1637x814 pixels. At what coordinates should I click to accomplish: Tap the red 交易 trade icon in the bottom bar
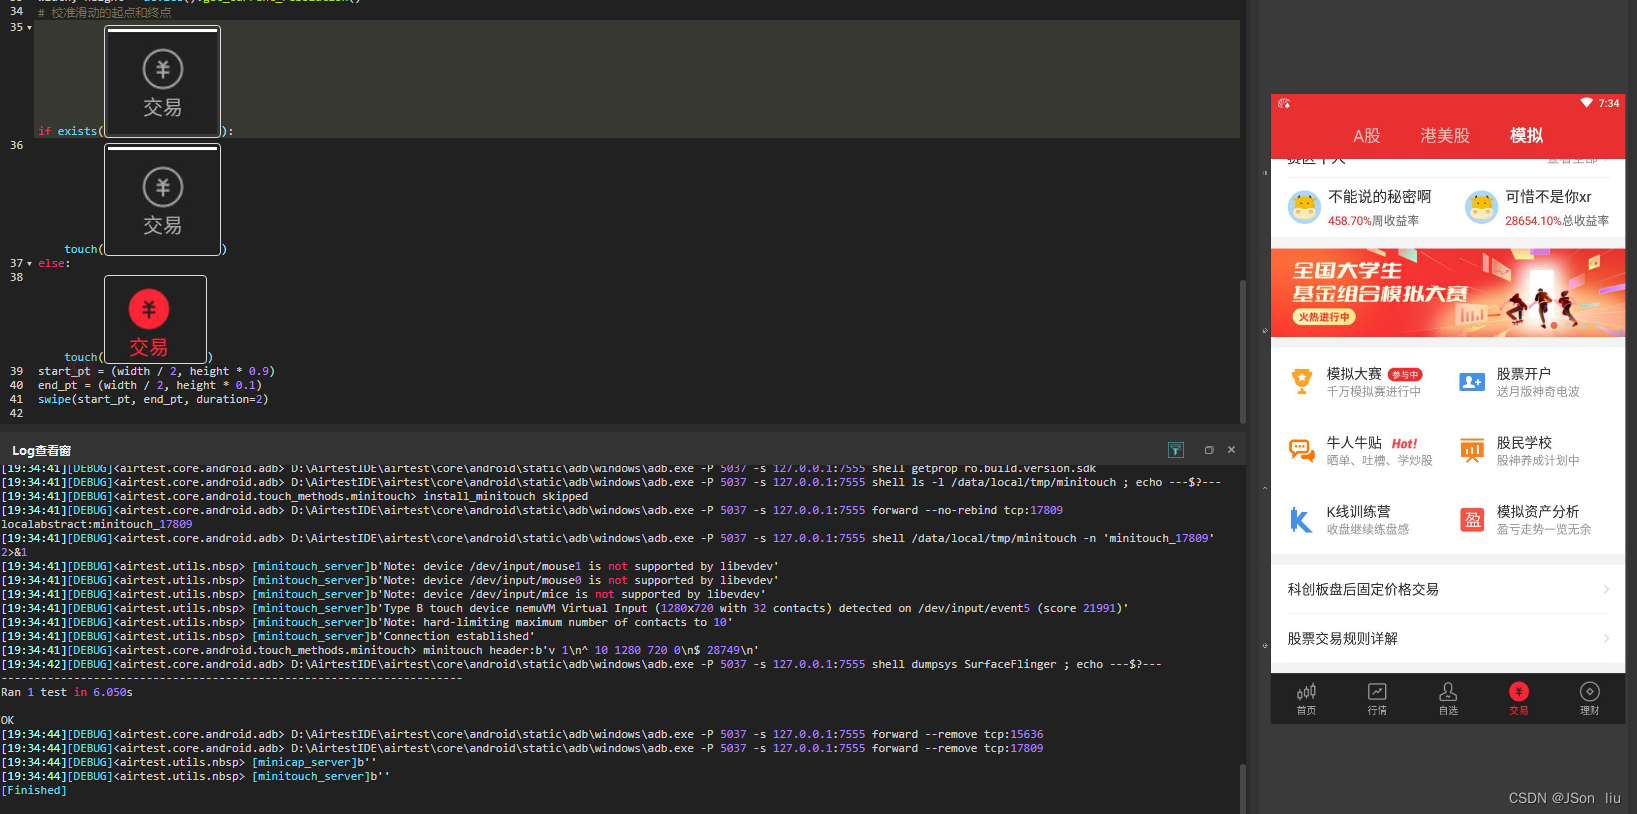[x=1519, y=692]
